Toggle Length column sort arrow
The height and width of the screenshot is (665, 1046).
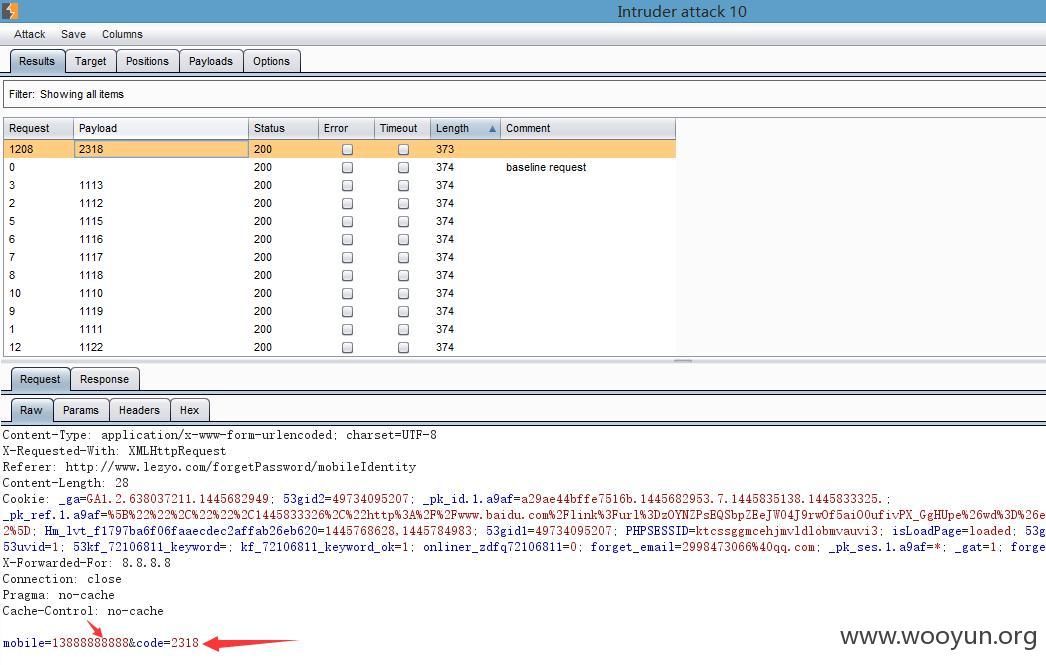pyautogui.click(x=492, y=129)
